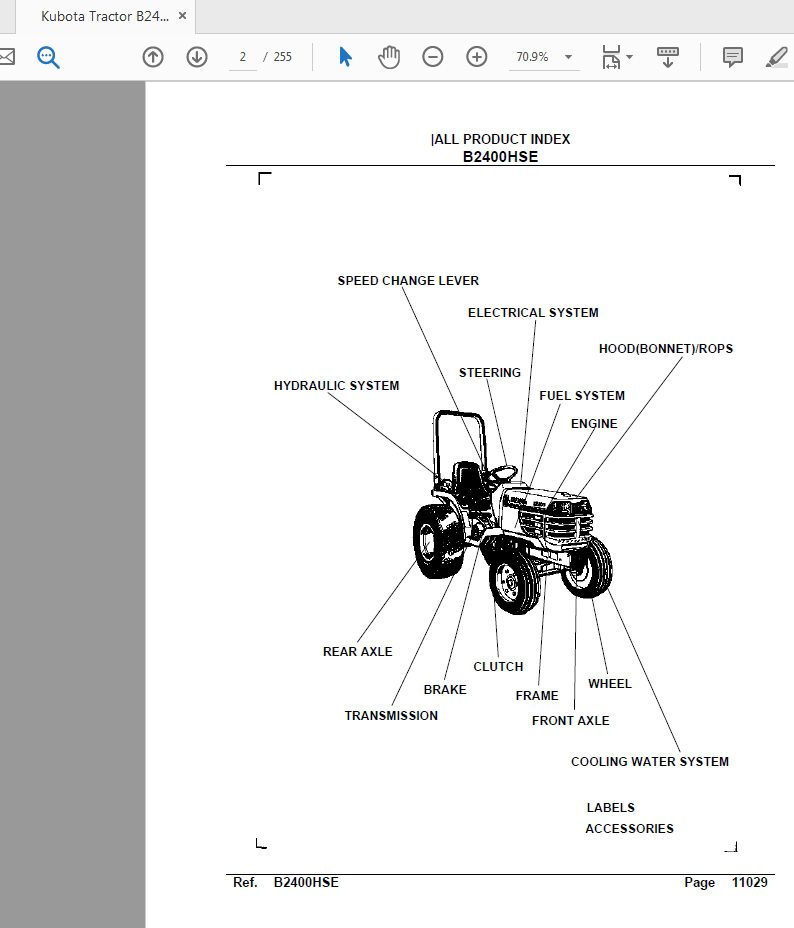Image resolution: width=794 pixels, height=928 pixels.
Task: Click the REAR AXLE label
Action: coord(357,652)
